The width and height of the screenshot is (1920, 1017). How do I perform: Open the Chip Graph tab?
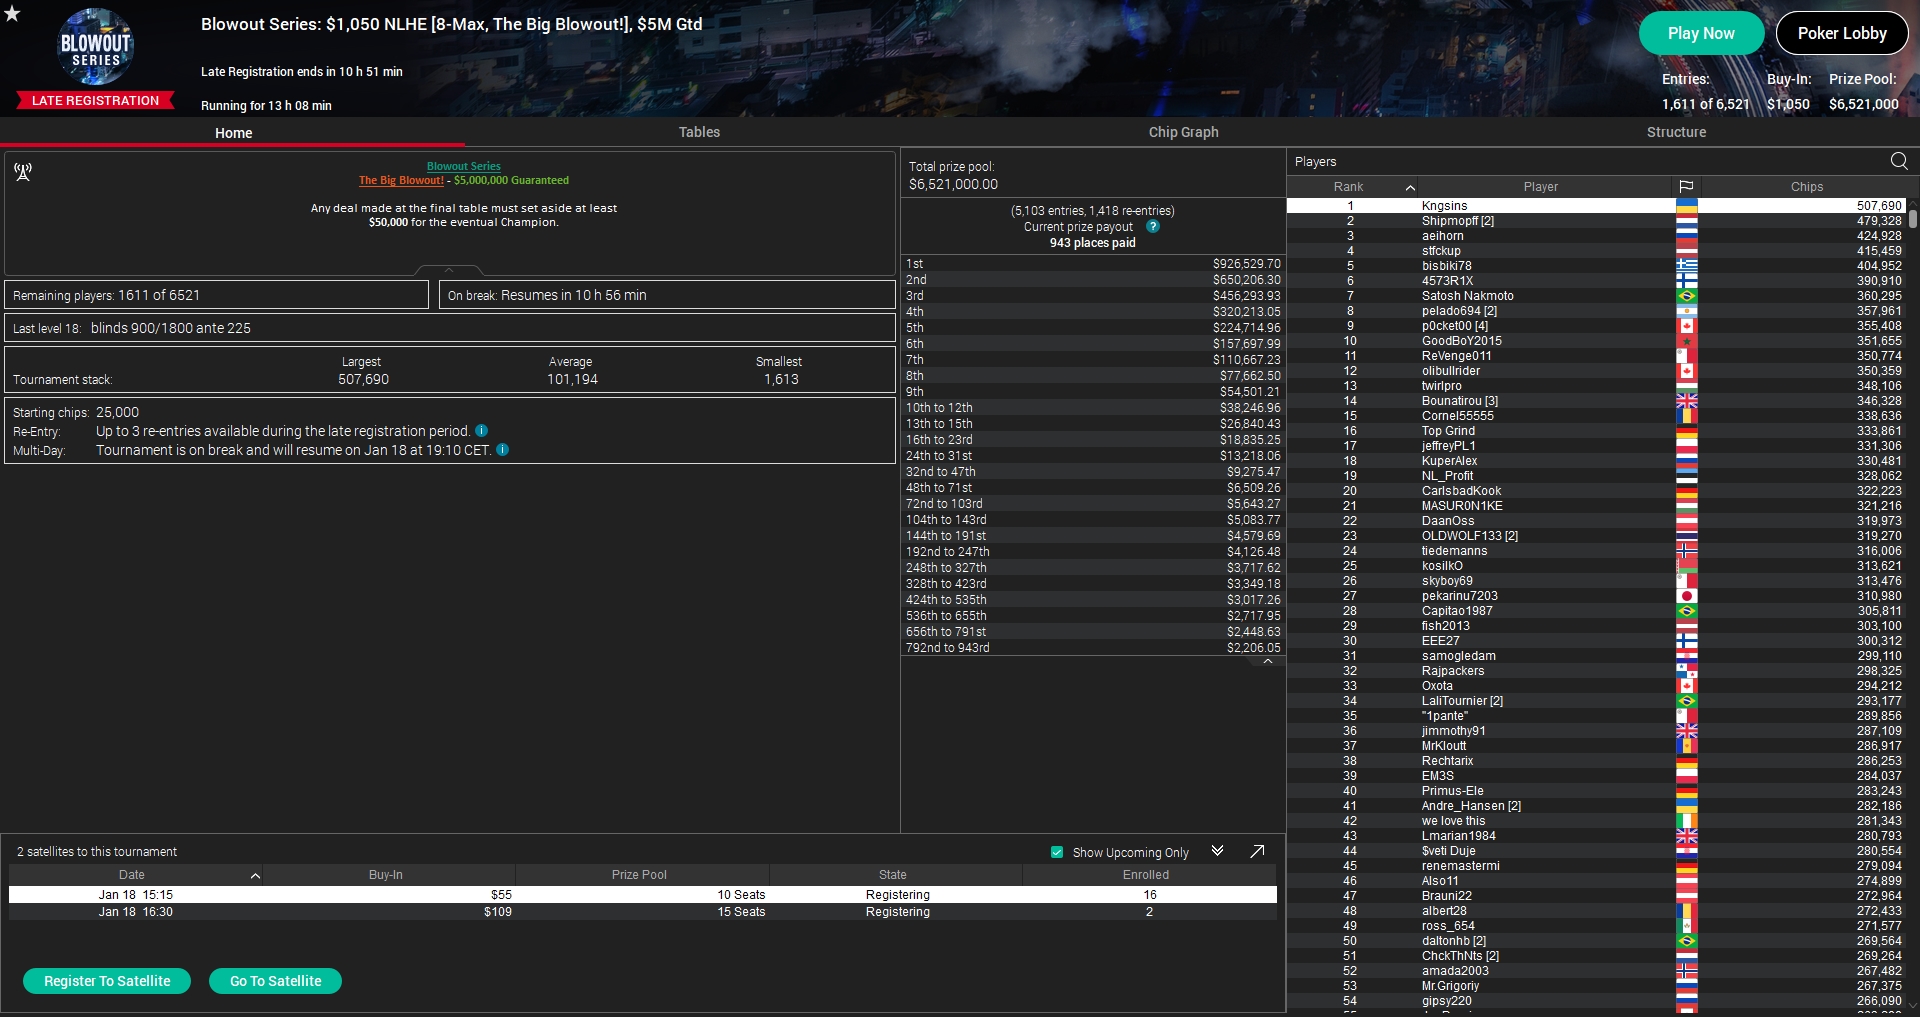click(1183, 132)
